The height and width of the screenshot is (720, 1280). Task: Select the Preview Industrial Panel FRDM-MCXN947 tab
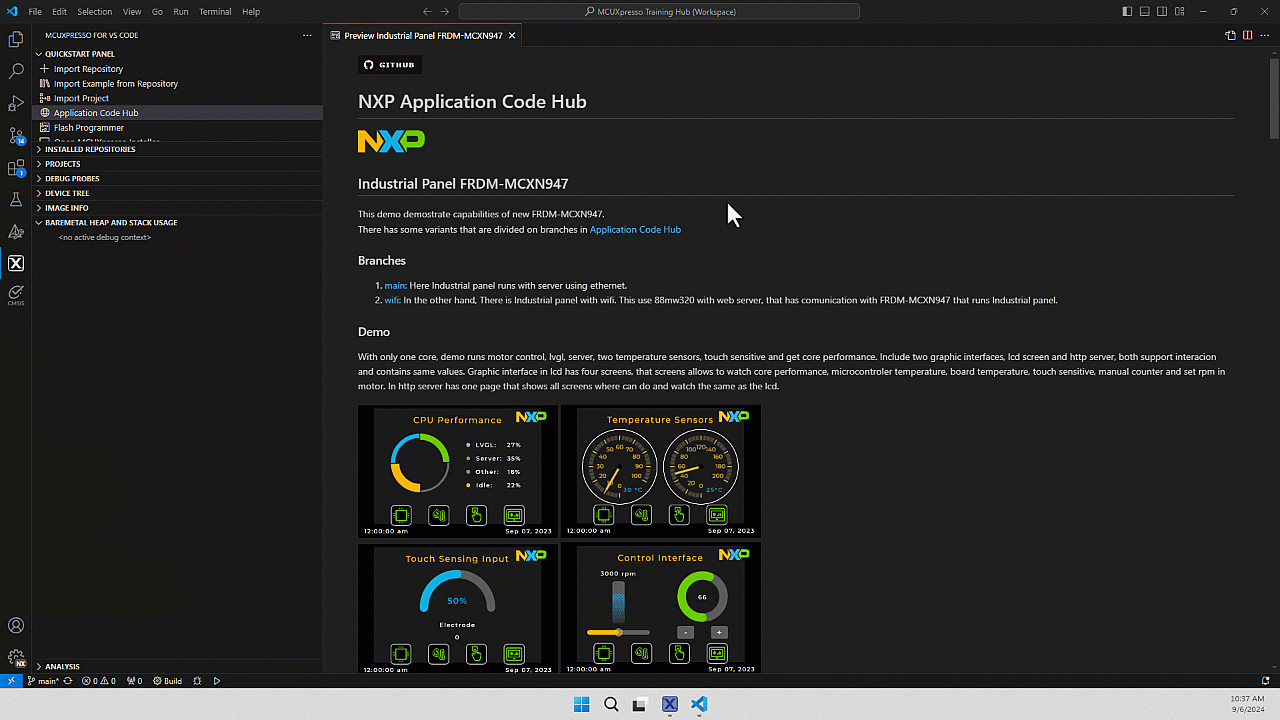[x=420, y=35]
